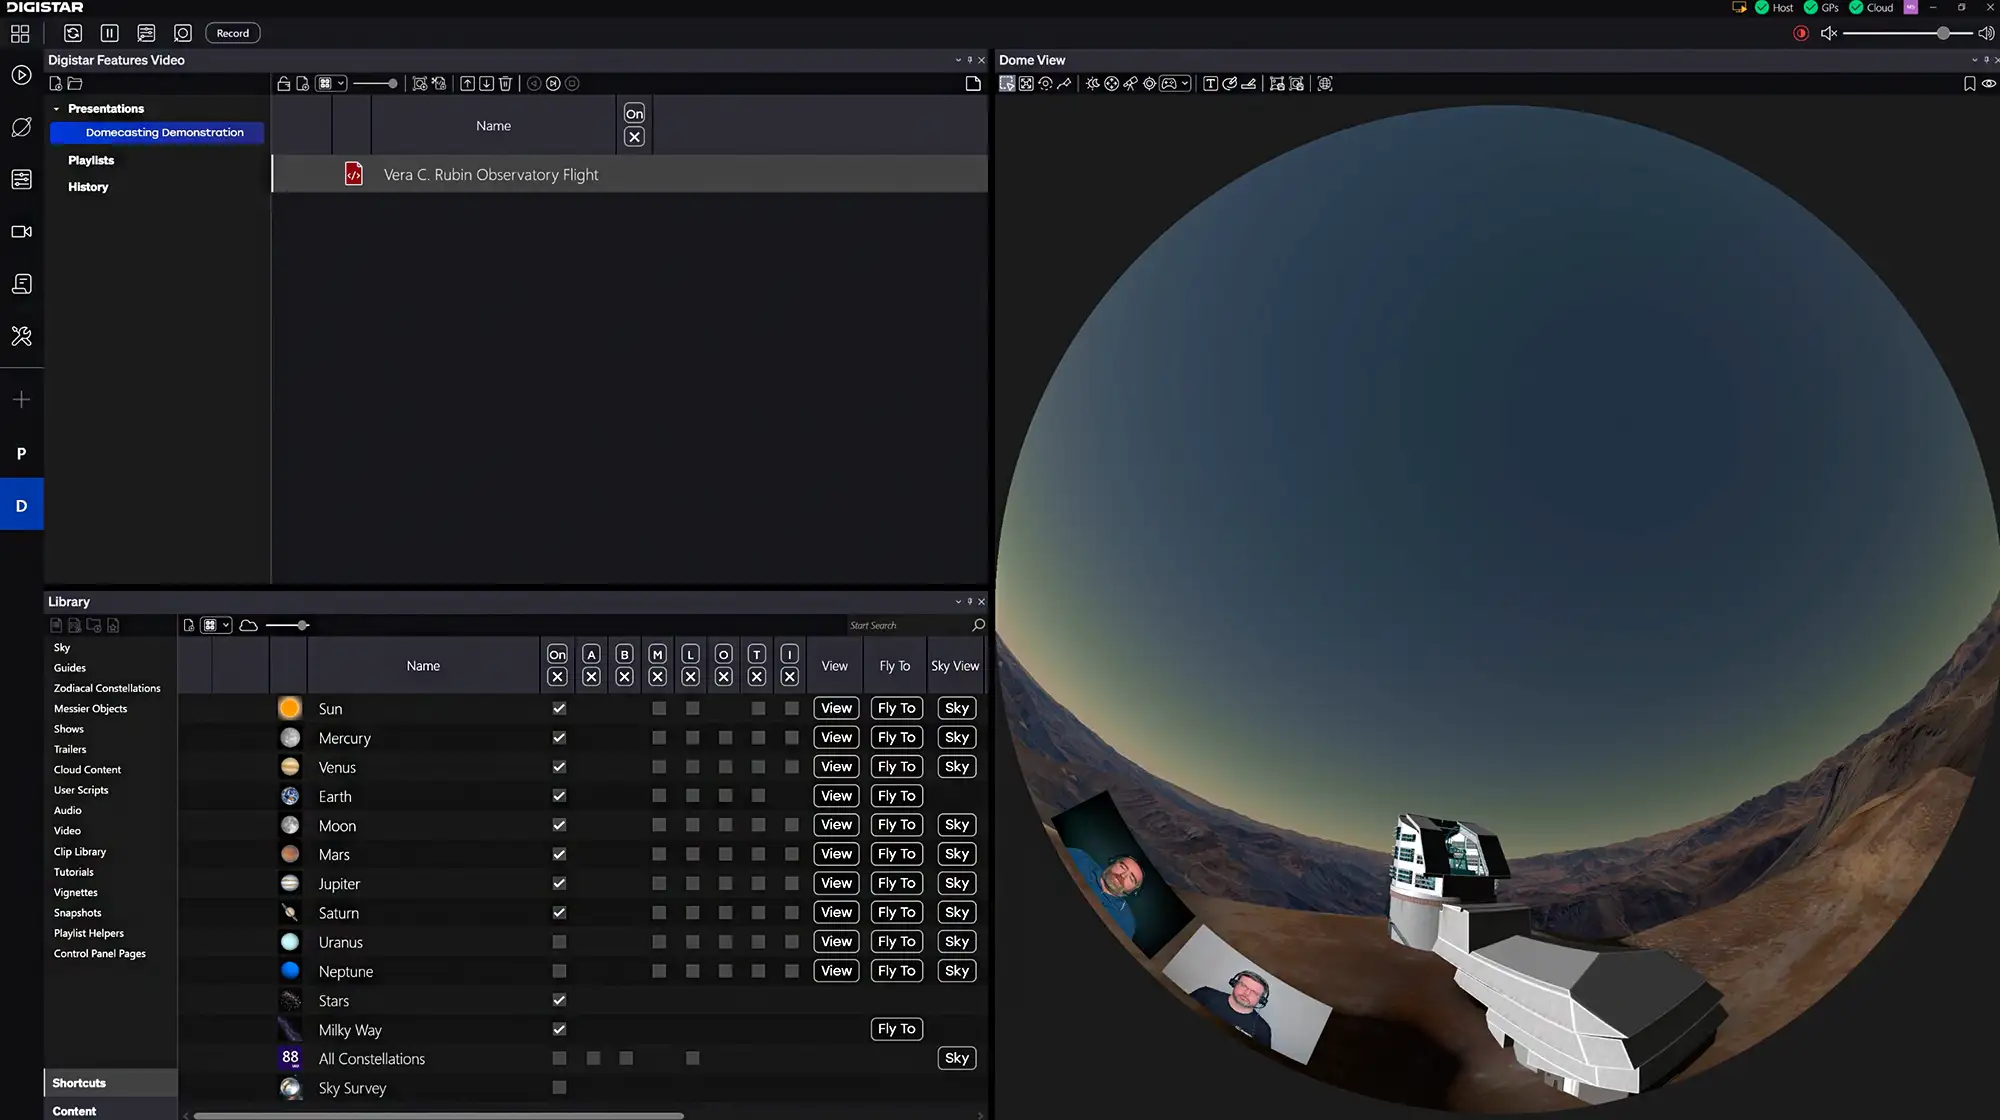Uncheck the Sun On checkbox
The width and height of the screenshot is (2000, 1120).
coord(559,709)
